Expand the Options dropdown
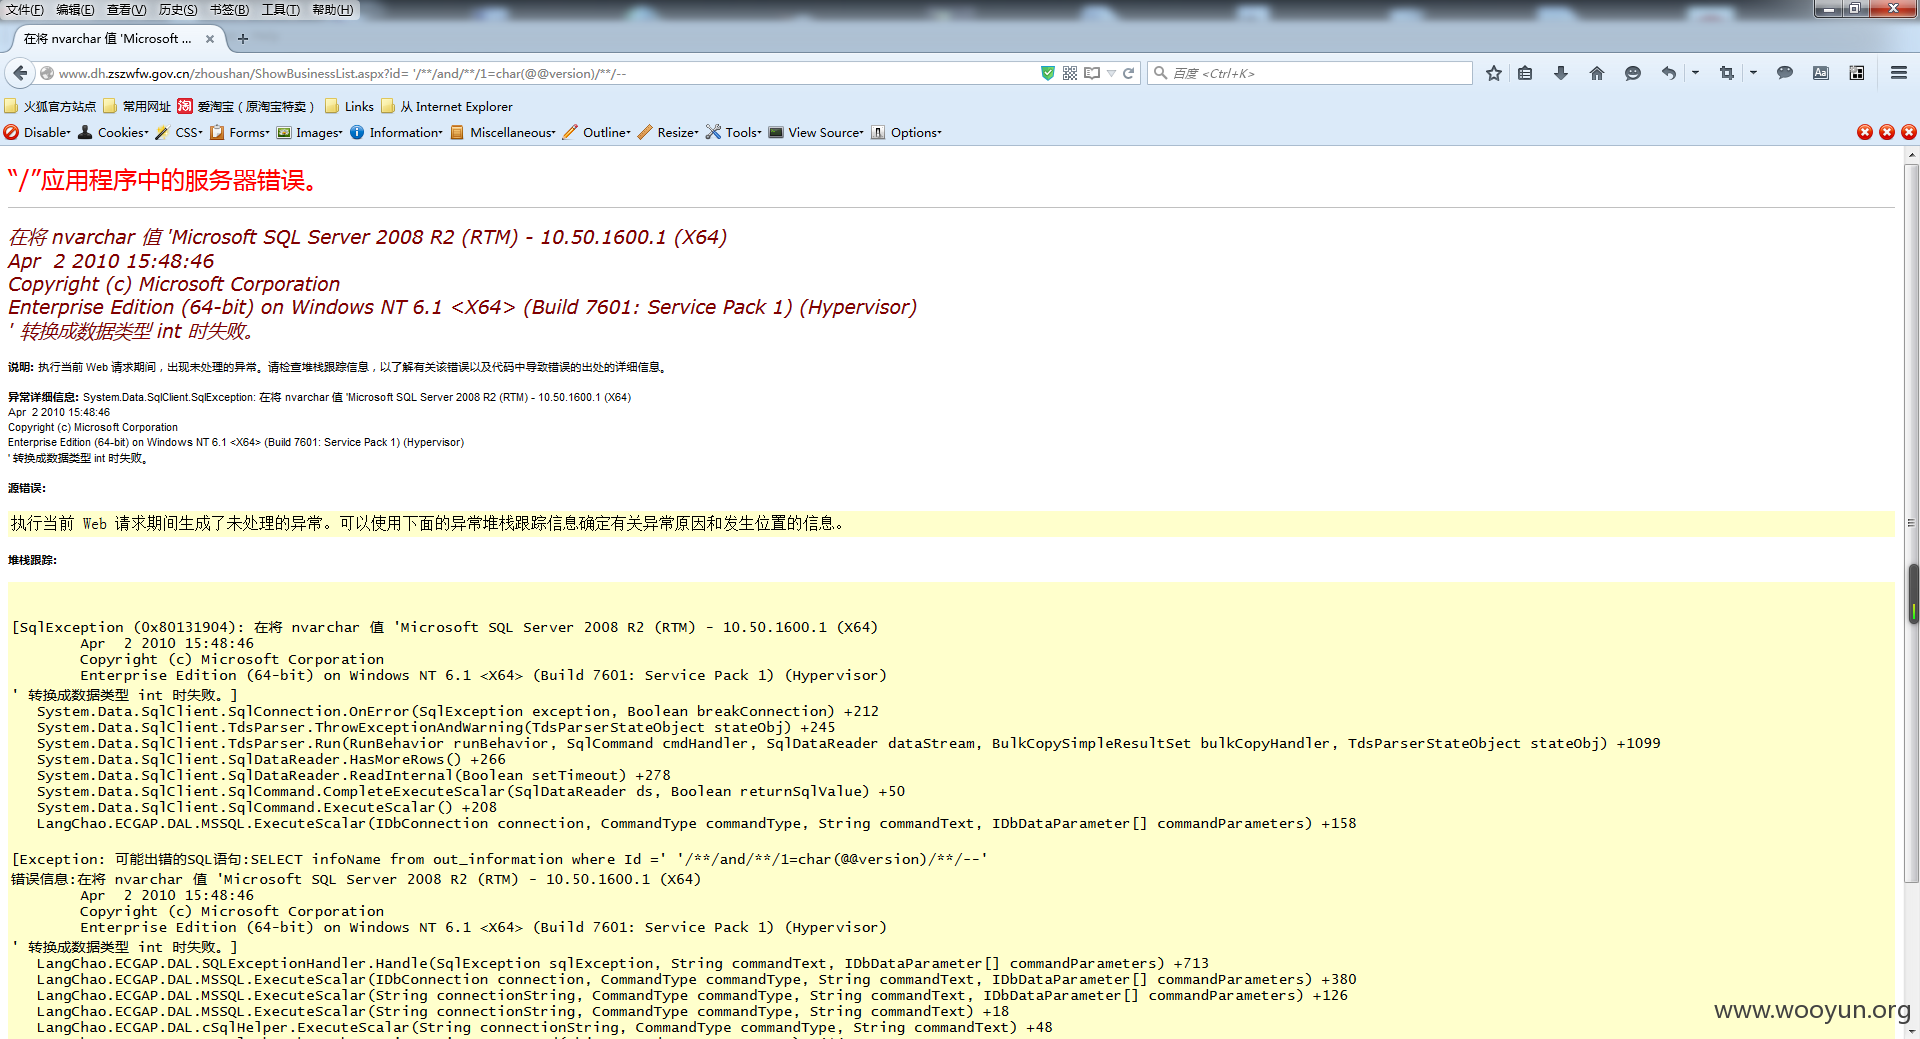Screen dimensions: 1920x1039 906,132
